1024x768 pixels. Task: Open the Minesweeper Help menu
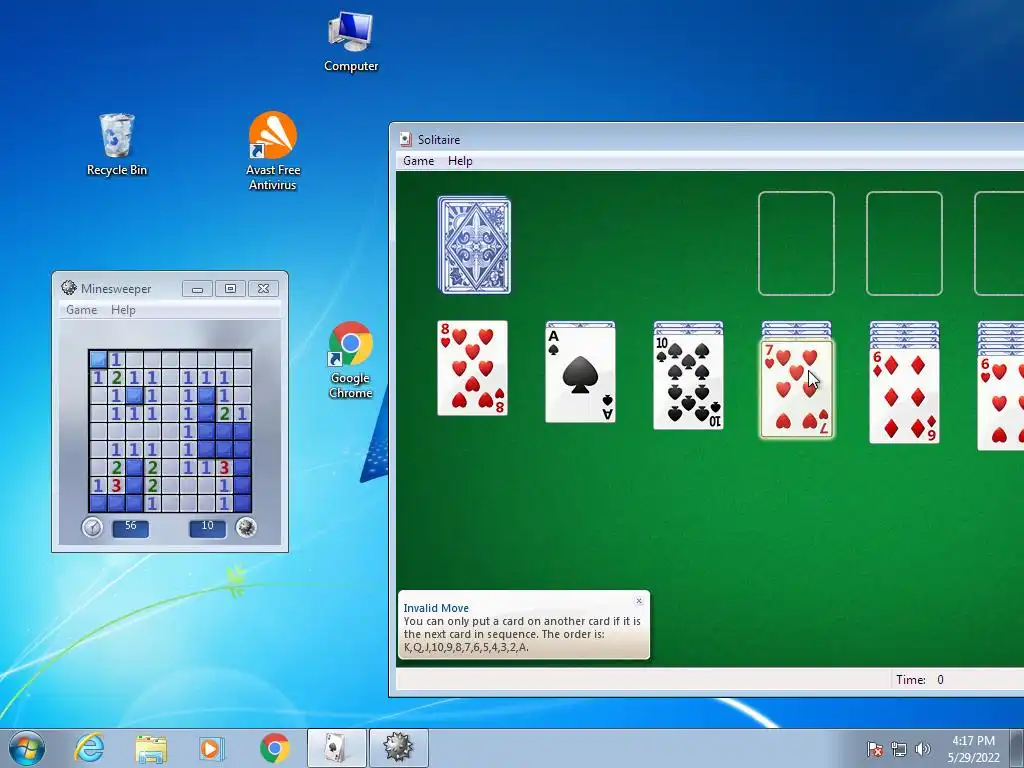tap(123, 310)
